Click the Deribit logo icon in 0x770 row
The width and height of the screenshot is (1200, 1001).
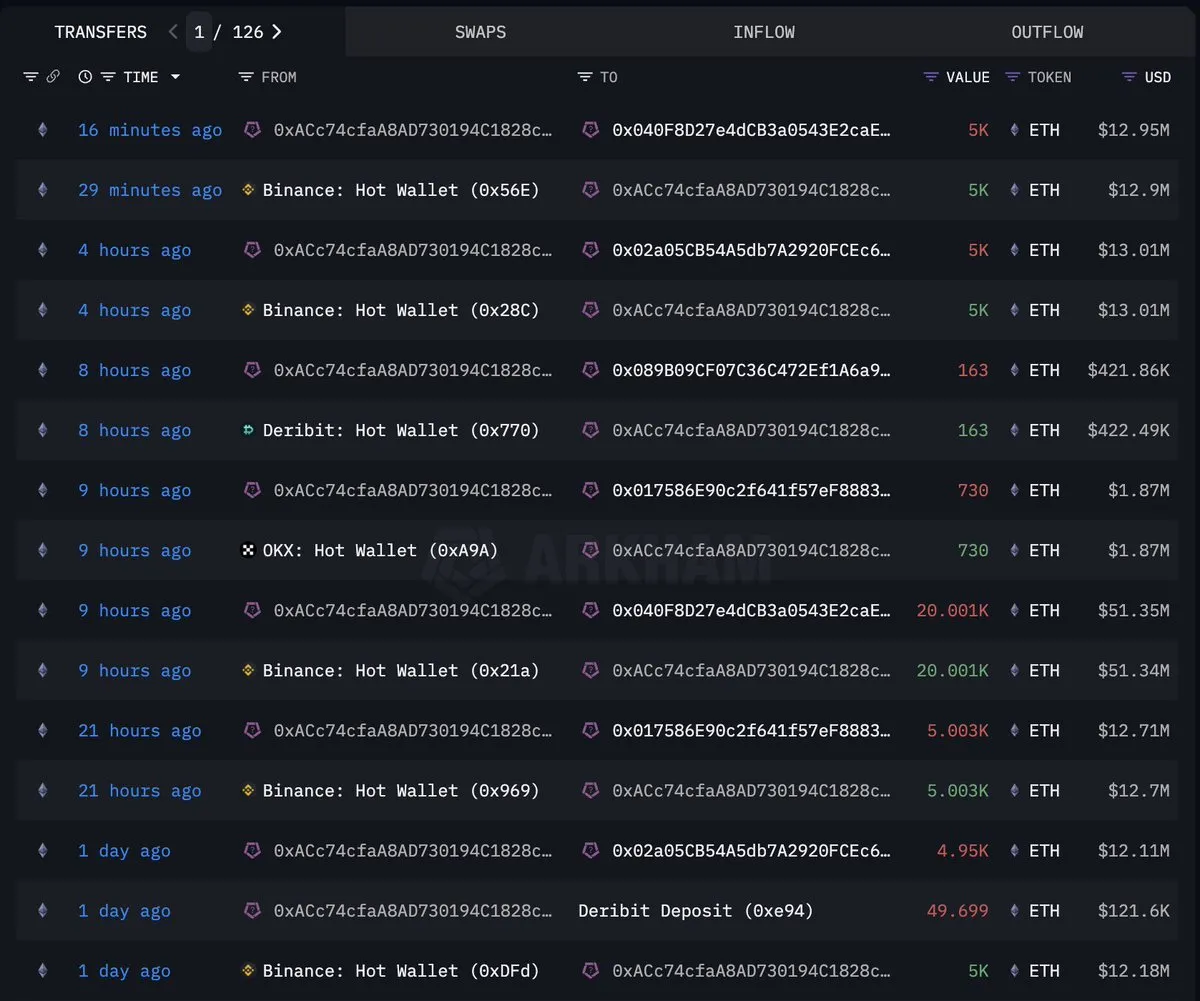(x=249, y=430)
